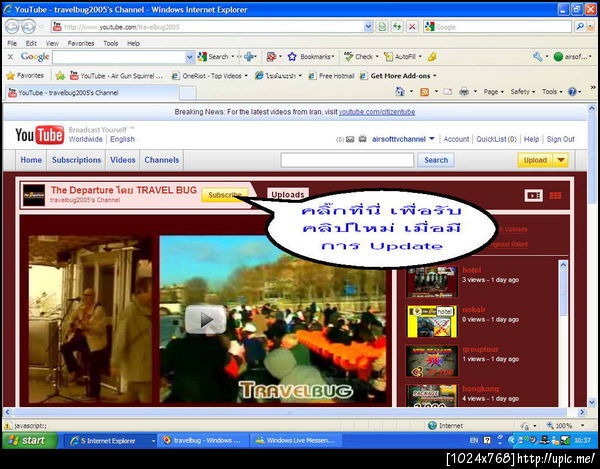The image size is (600, 469).
Task: Open the Help menu in the menu bar
Action: click(133, 43)
